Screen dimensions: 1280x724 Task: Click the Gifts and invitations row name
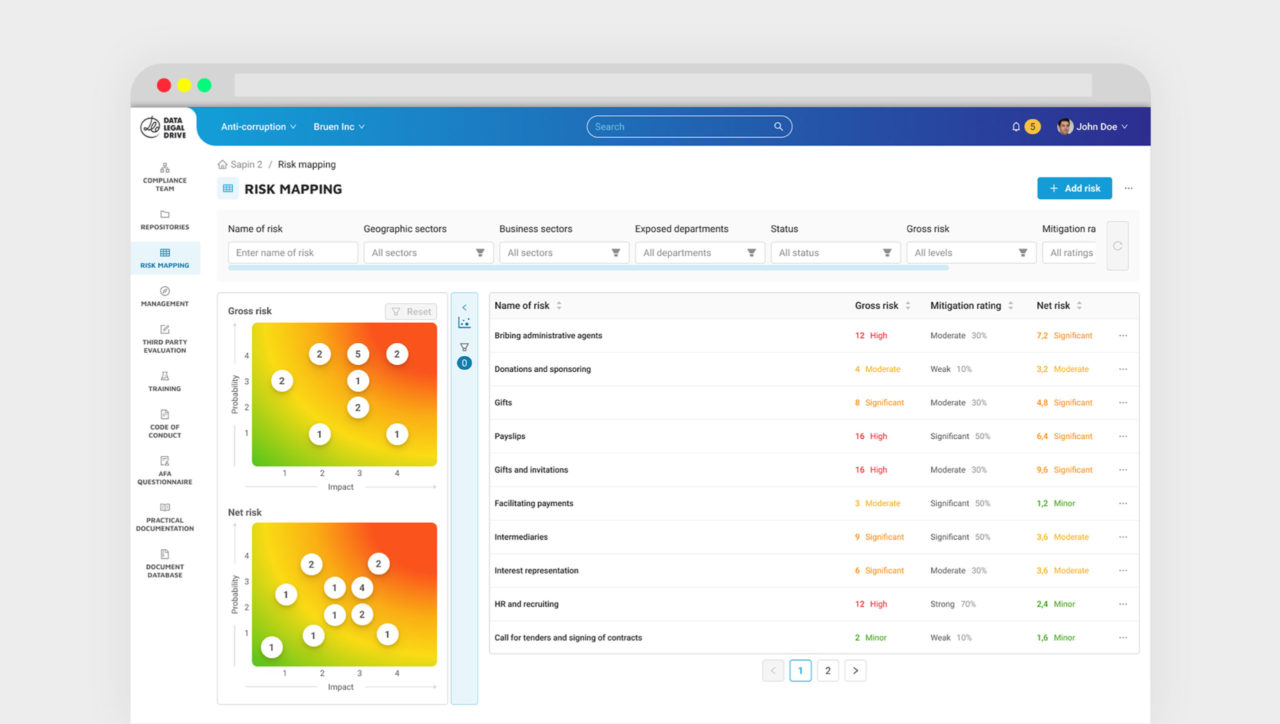point(531,470)
